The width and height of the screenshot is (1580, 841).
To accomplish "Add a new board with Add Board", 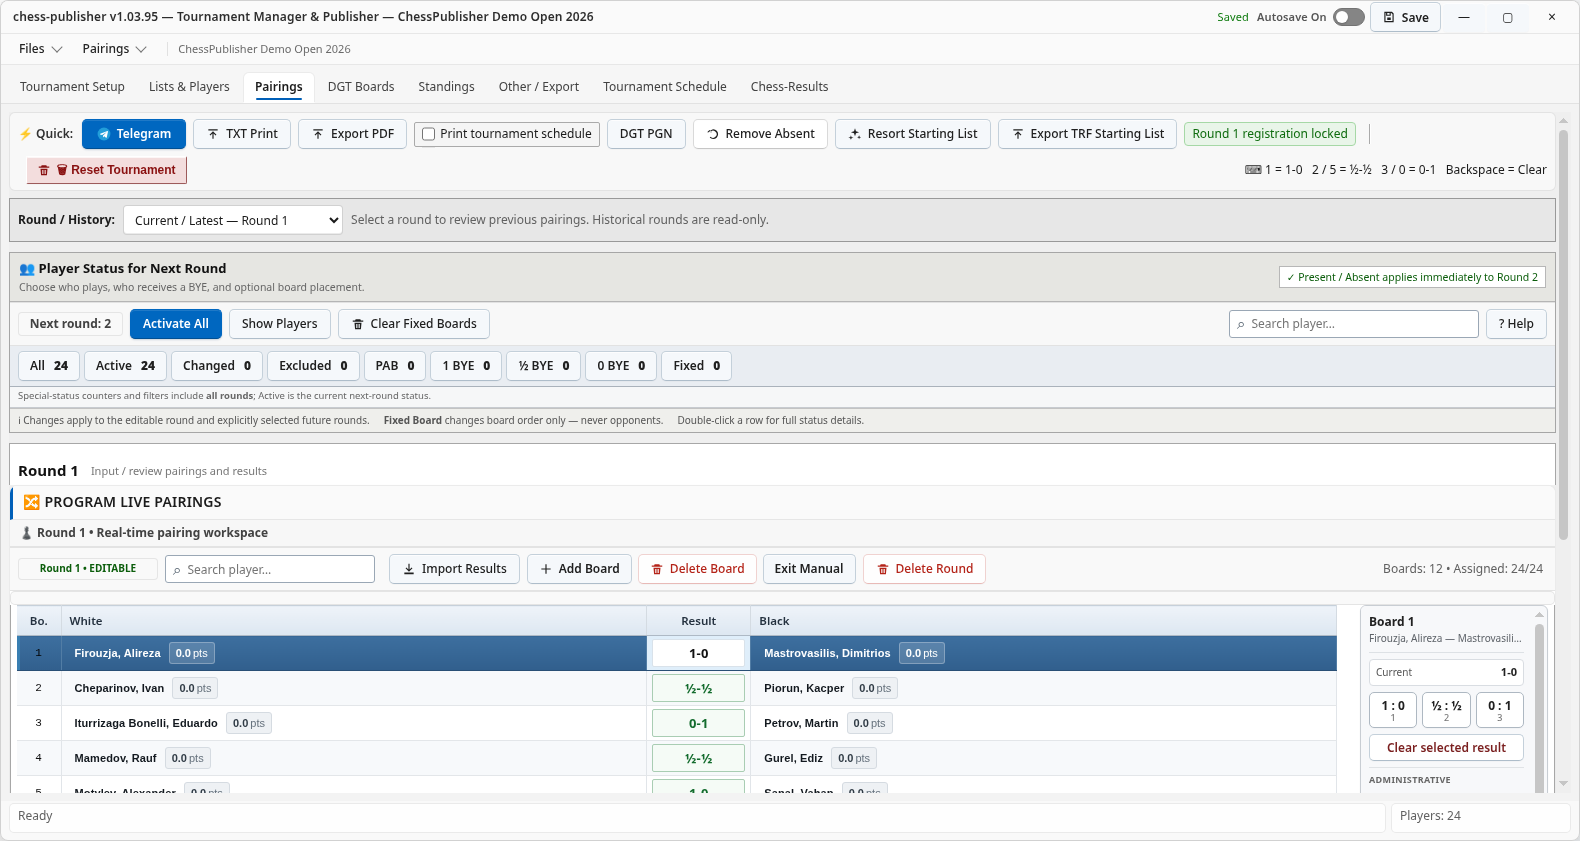I will click(579, 569).
